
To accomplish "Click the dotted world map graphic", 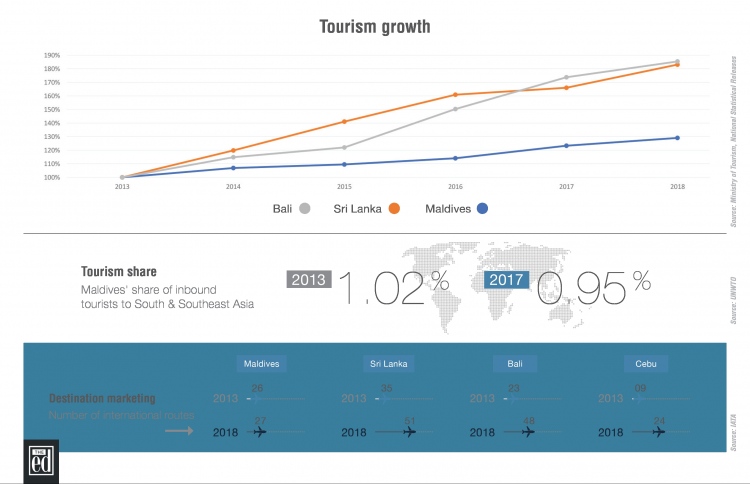I will pos(490,285).
